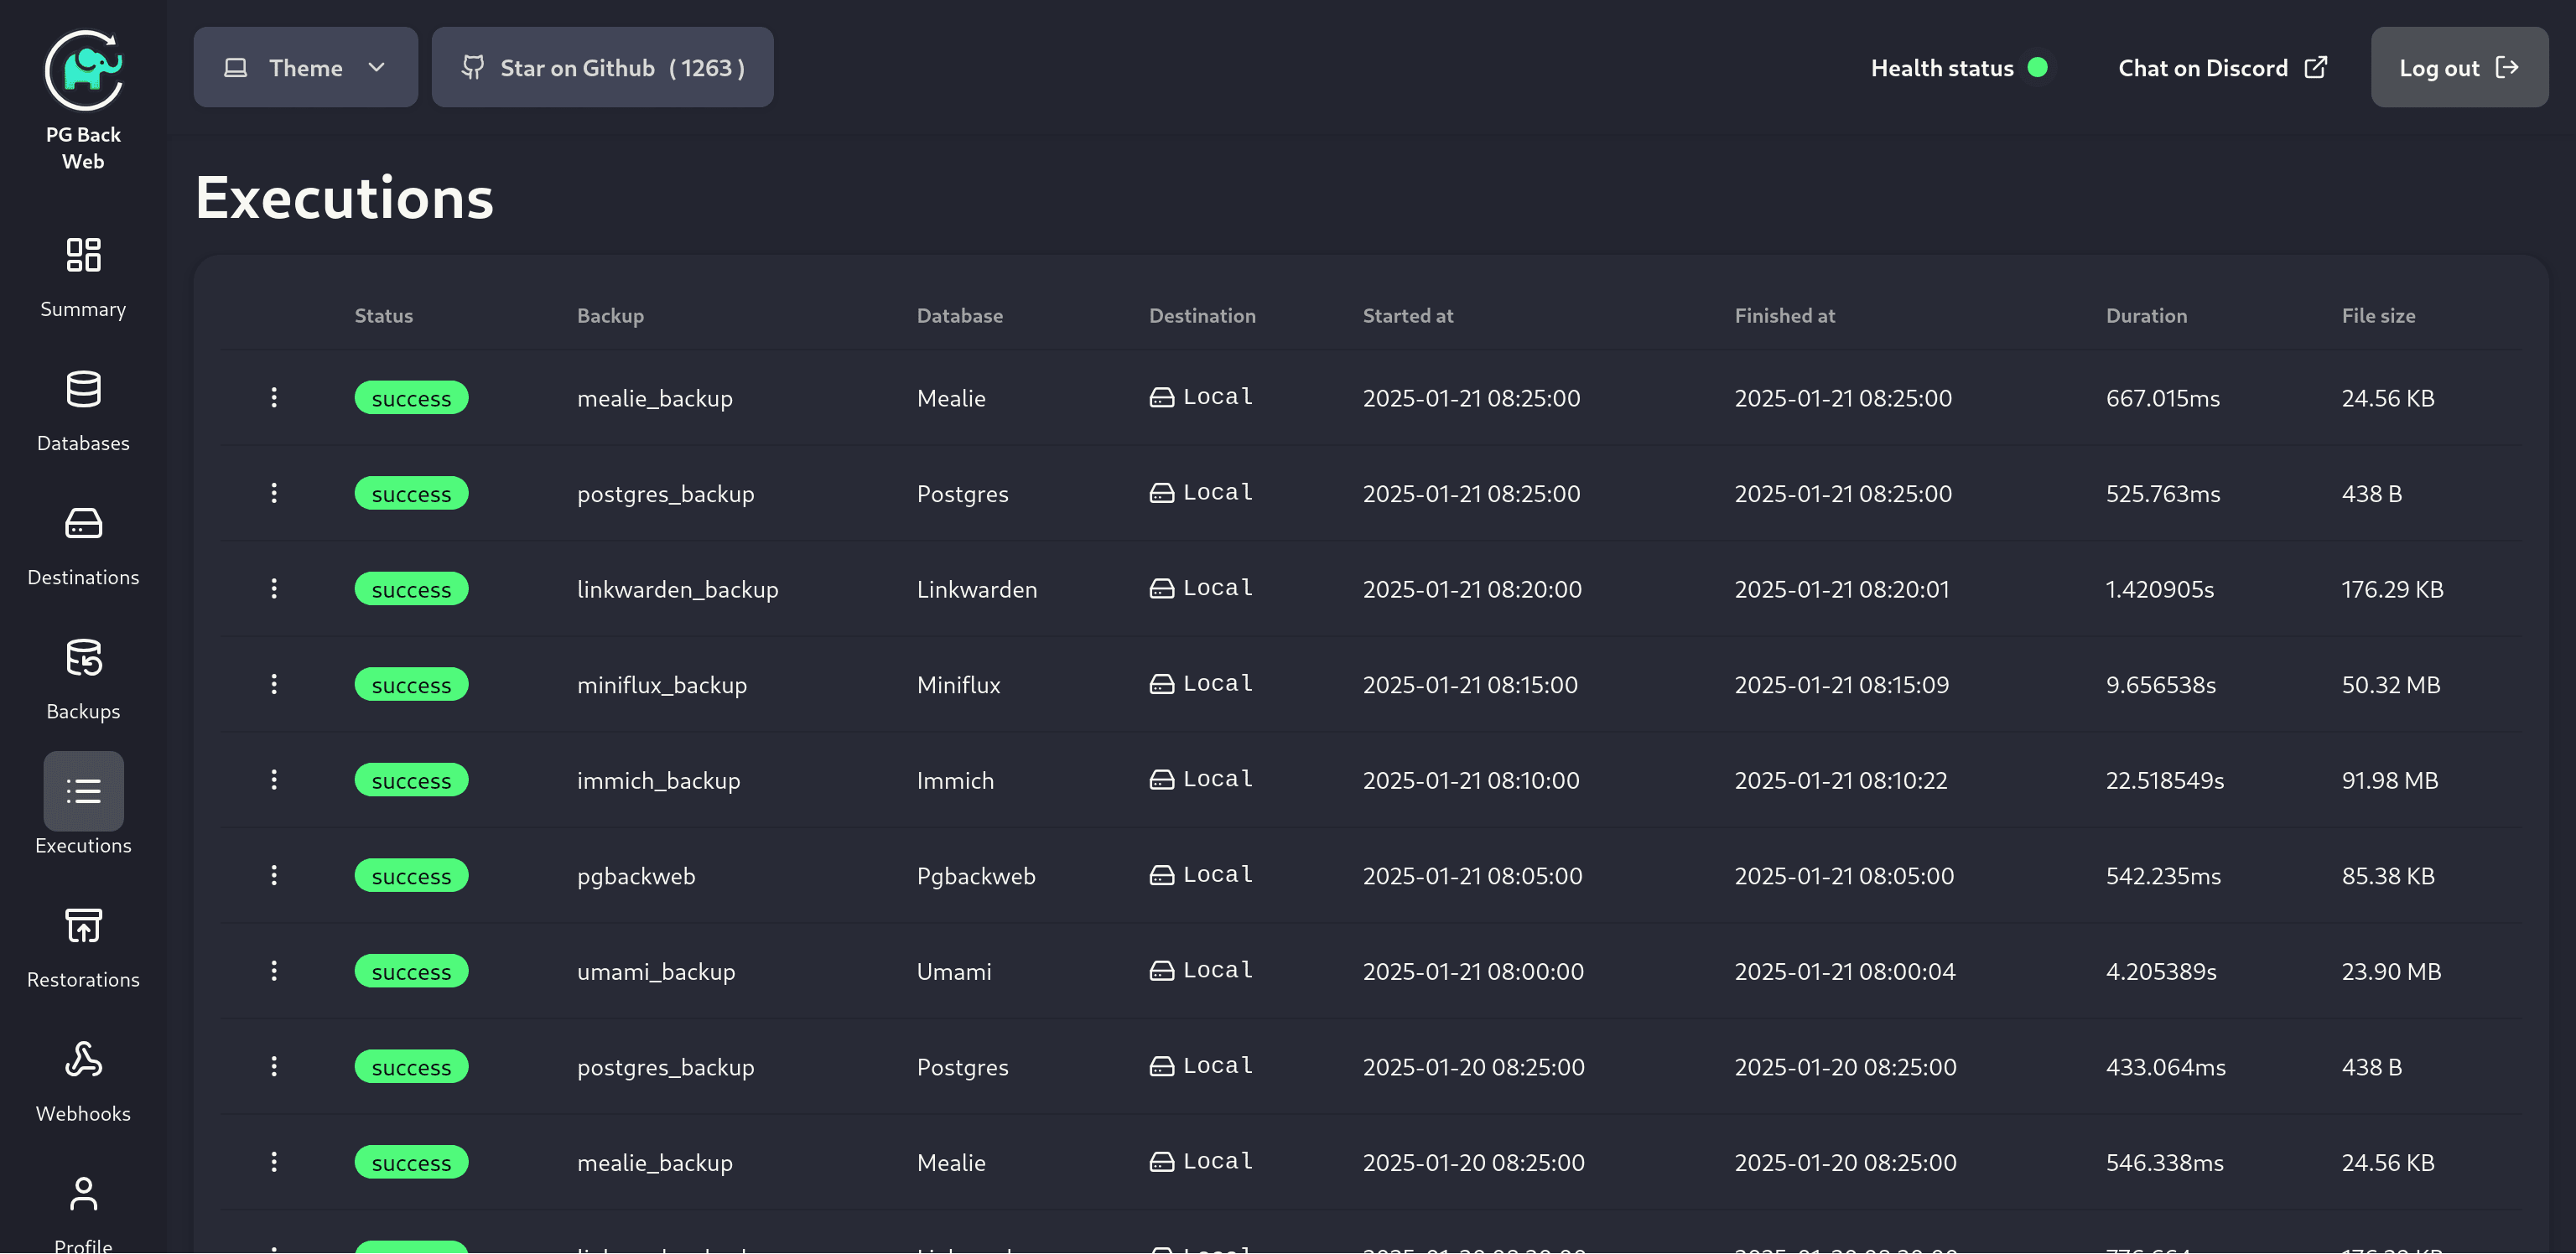Screen dimensions: 2576x1254
Task: Go to Backups menu label
Action: pos(83,711)
